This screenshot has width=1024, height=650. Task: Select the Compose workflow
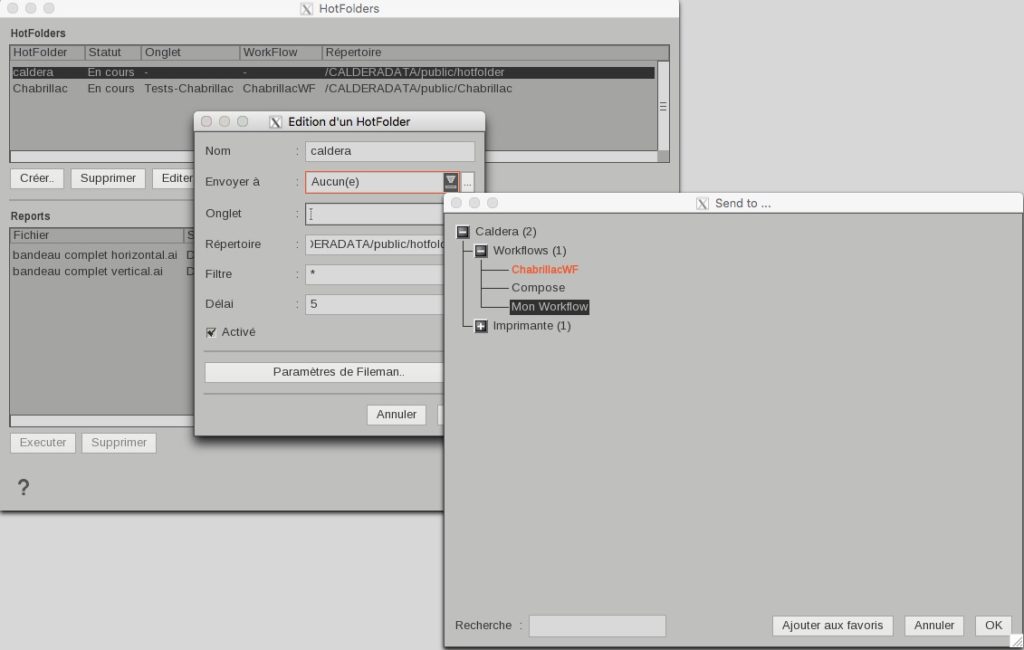537,288
